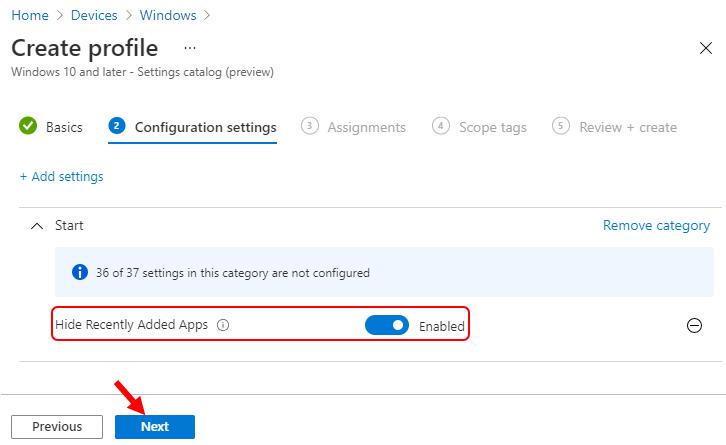Click the info icon beside Hide Recently Added Apps
Image resolution: width=726 pixels, height=445 pixels.
(223, 325)
